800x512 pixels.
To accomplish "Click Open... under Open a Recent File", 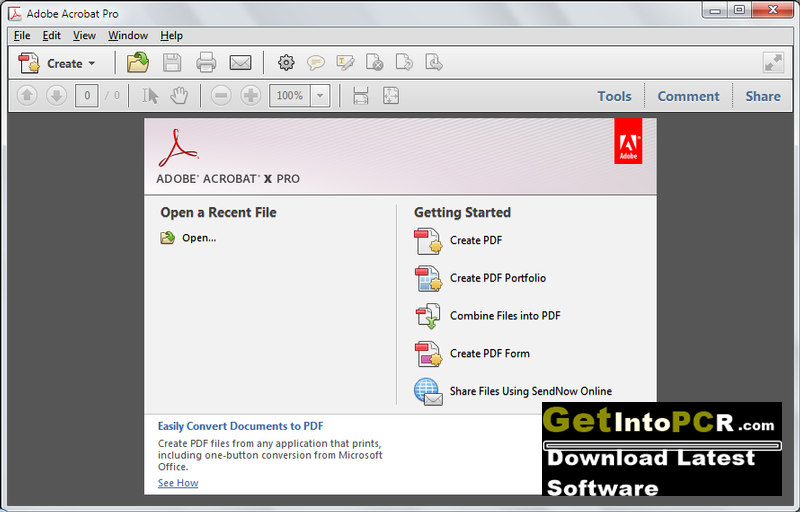I will point(199,238).
